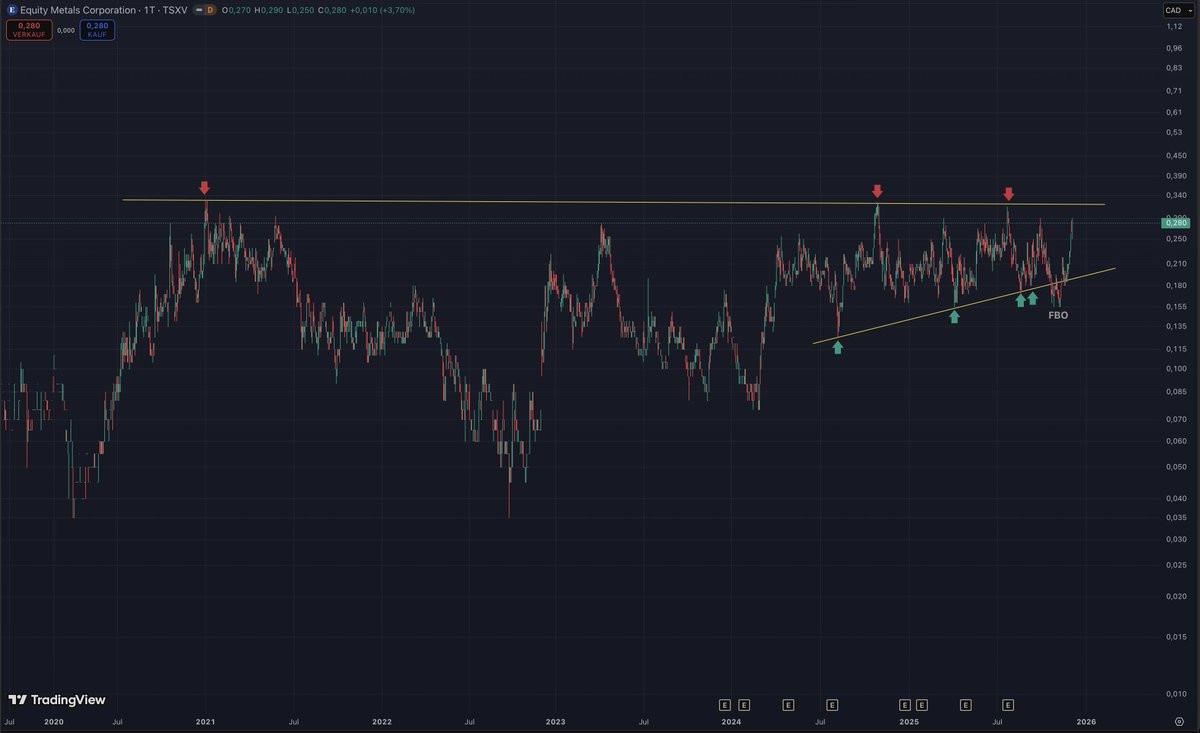Select the yellow horizontal resistance line
Screen dimensions: 1200x733
coord(613,202)
